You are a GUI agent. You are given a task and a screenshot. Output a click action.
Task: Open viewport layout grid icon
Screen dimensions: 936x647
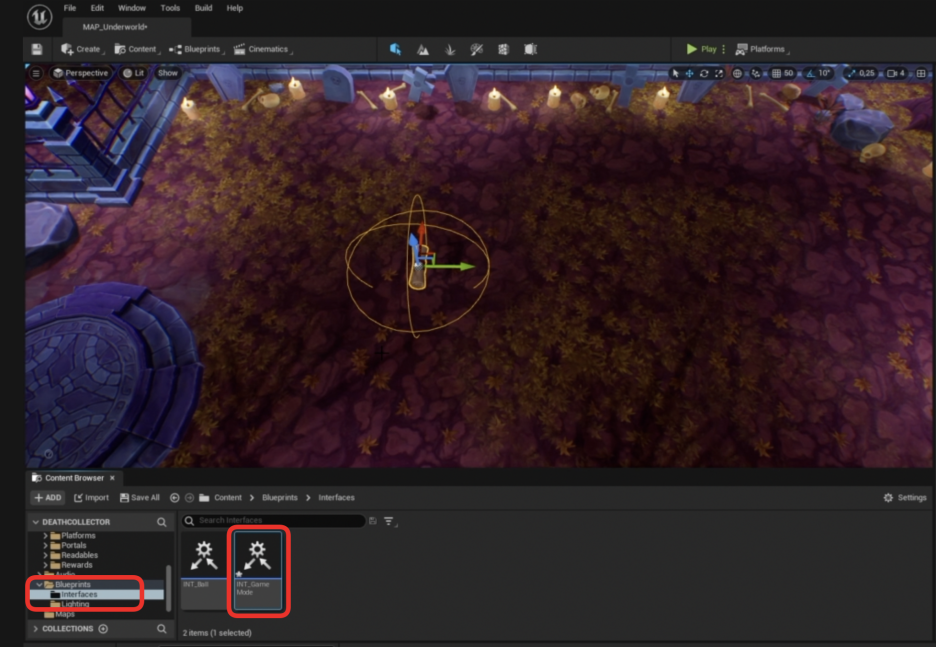pyautogui.click(x=921, y=73)
